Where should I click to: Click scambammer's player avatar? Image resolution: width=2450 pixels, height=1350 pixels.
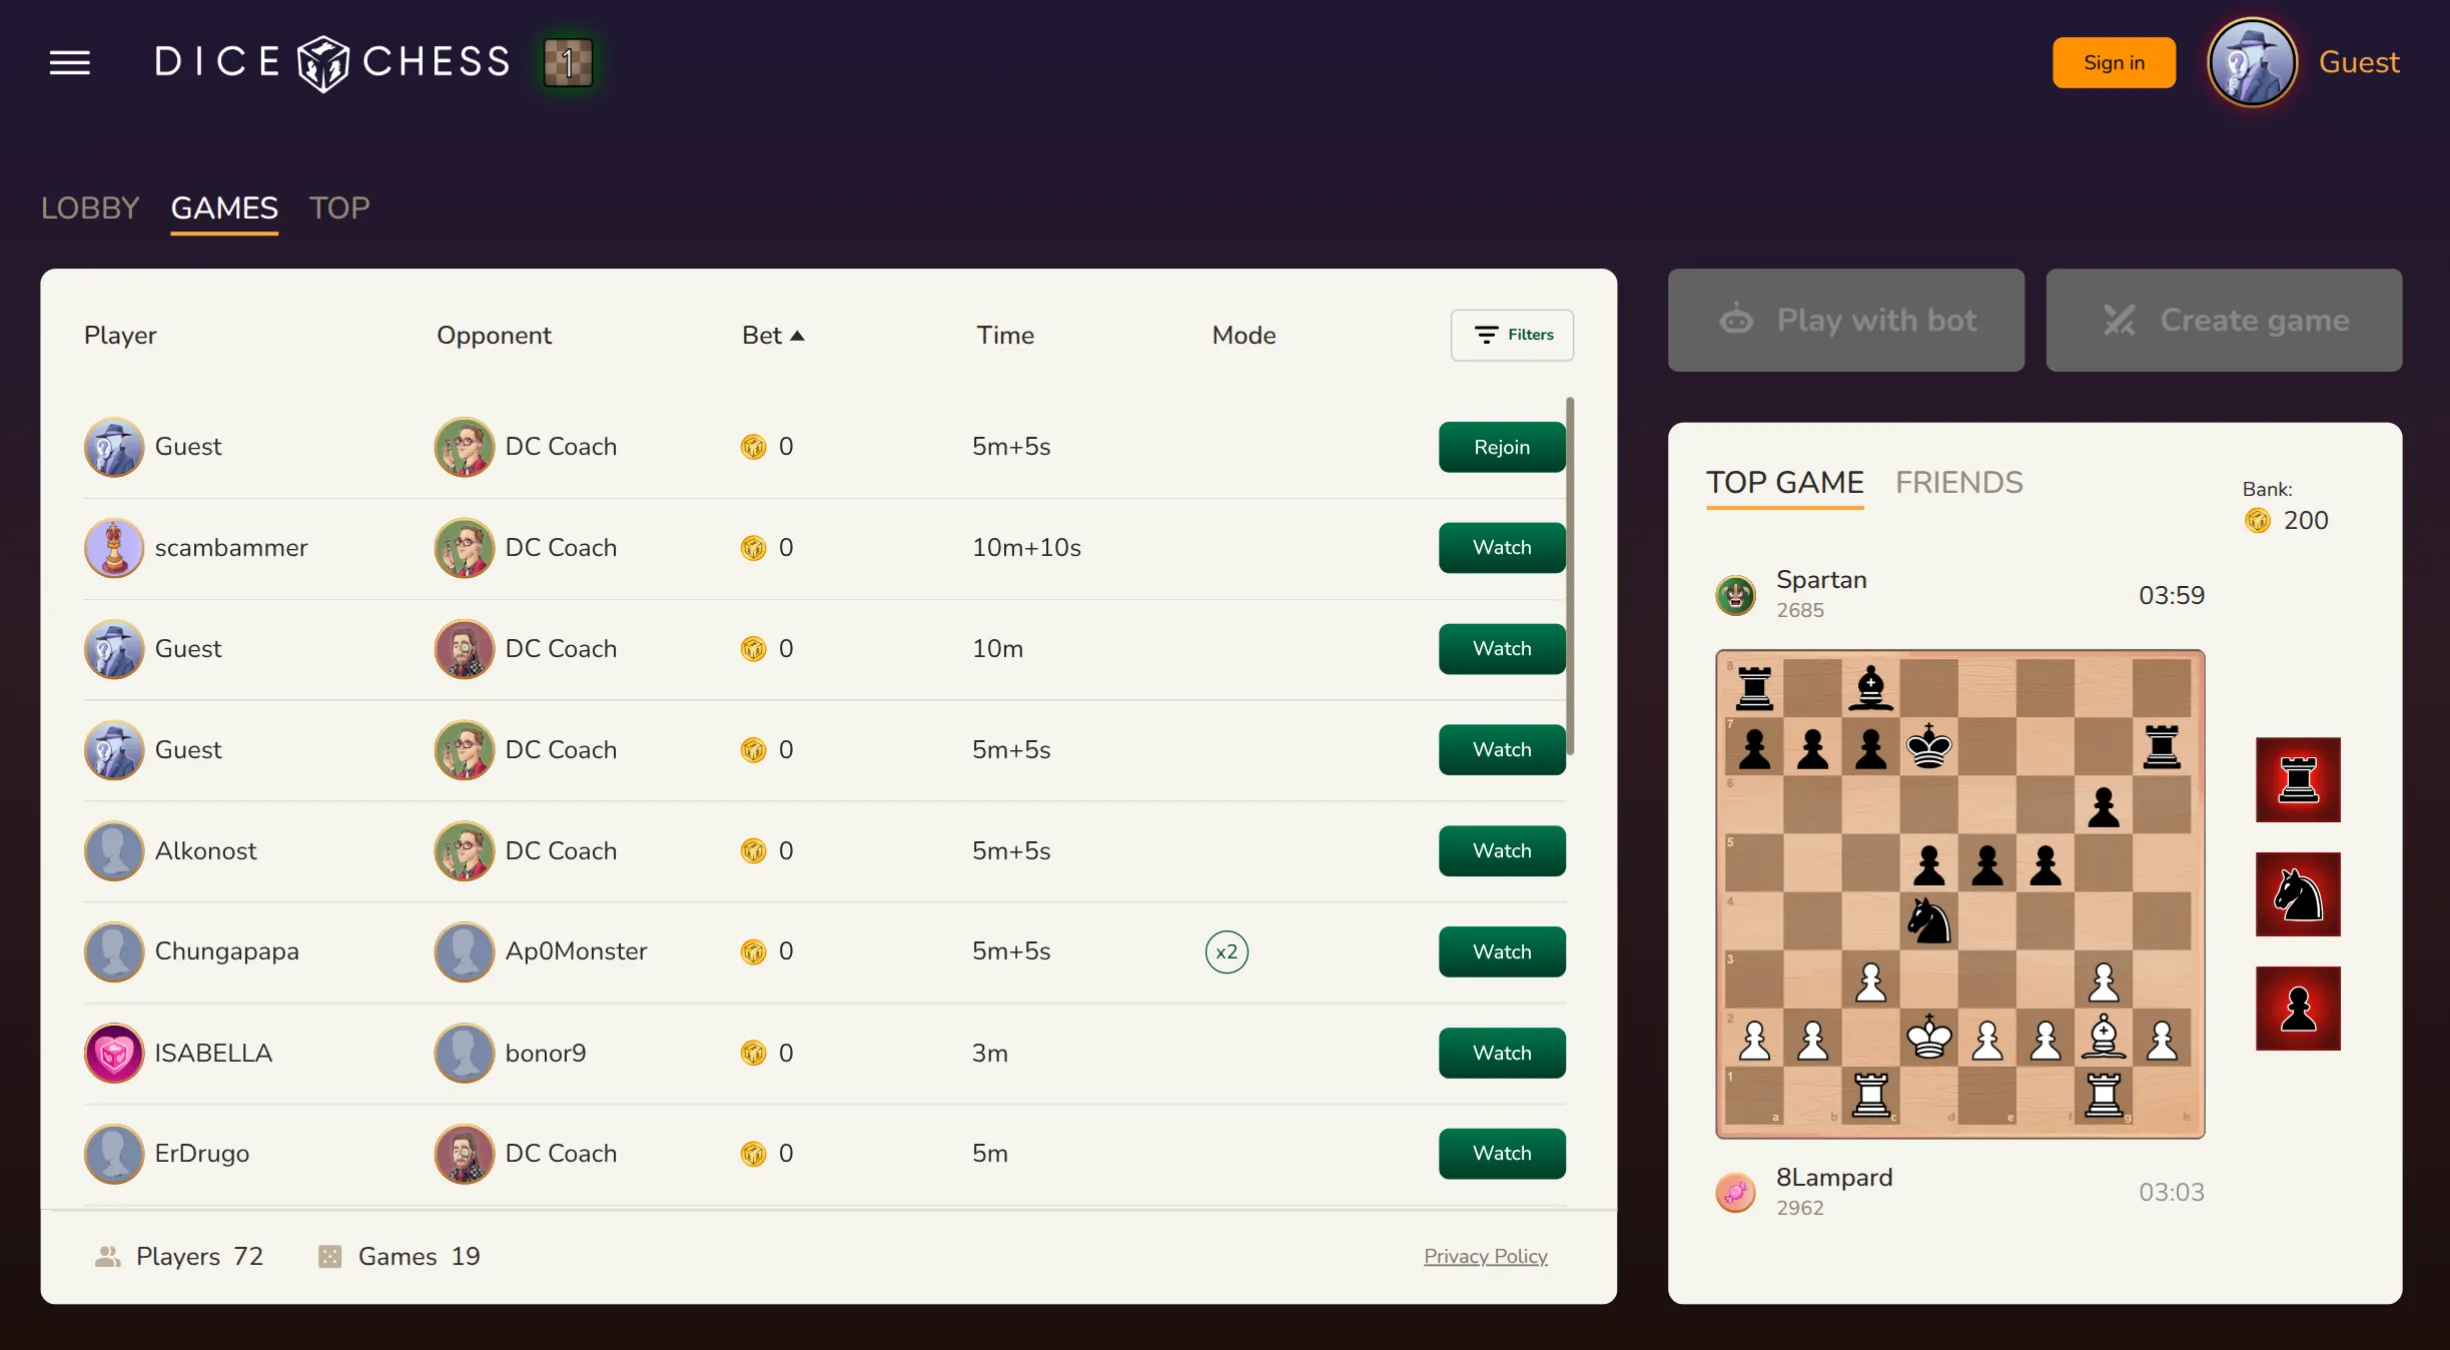[114, 547]
